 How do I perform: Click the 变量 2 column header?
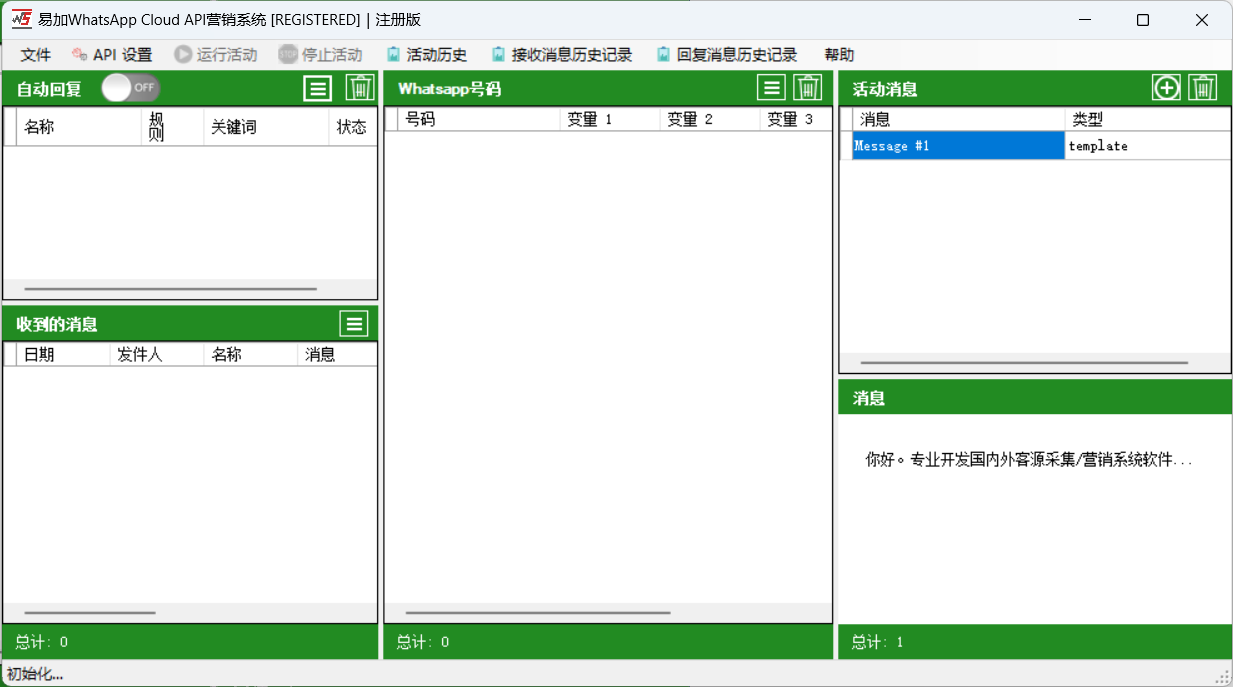pos(710,120)
